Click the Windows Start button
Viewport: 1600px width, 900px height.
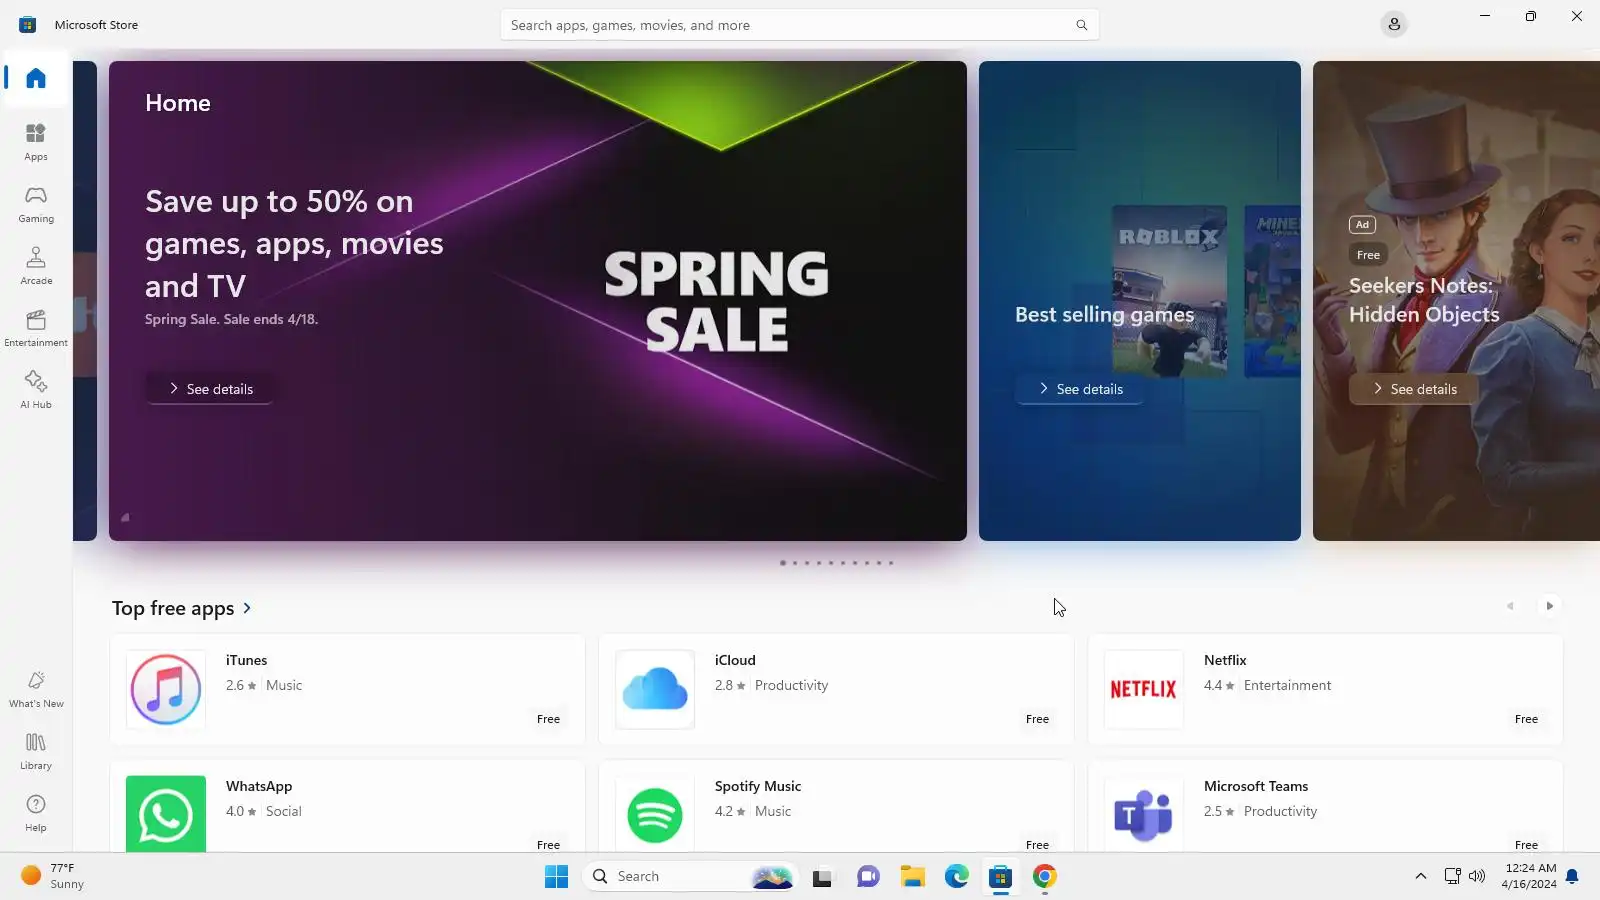click(x=556, y=877)
